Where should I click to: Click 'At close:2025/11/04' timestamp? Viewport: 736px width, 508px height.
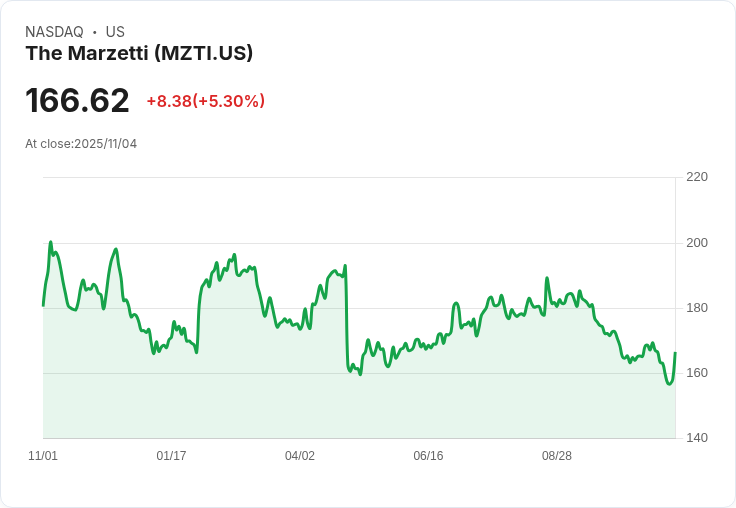point(81,144)
